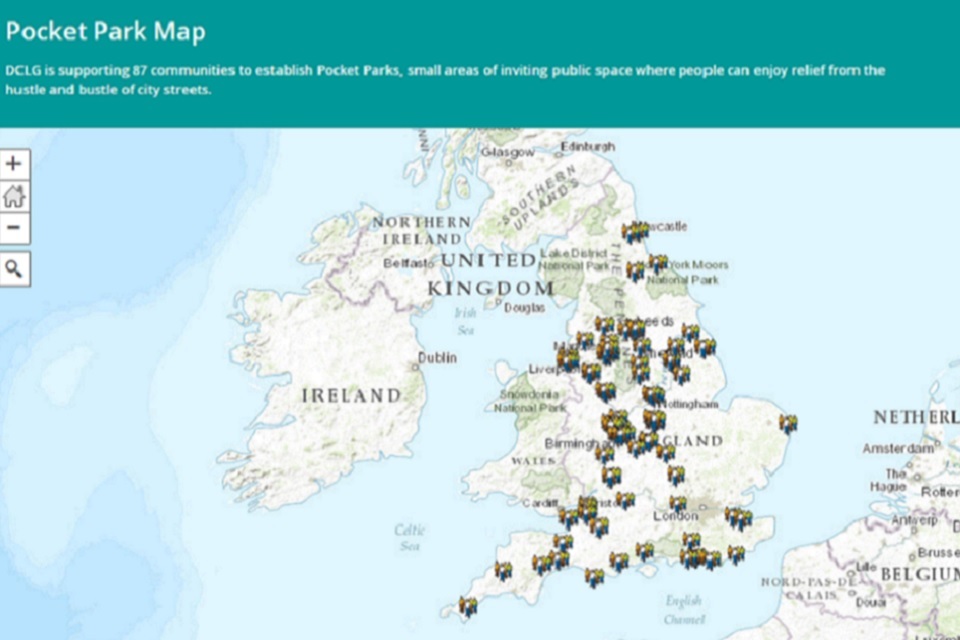The height and width of the screenshot is (640, 960).
Task: Reset map to home extent
Action: (x=15, y=197)
